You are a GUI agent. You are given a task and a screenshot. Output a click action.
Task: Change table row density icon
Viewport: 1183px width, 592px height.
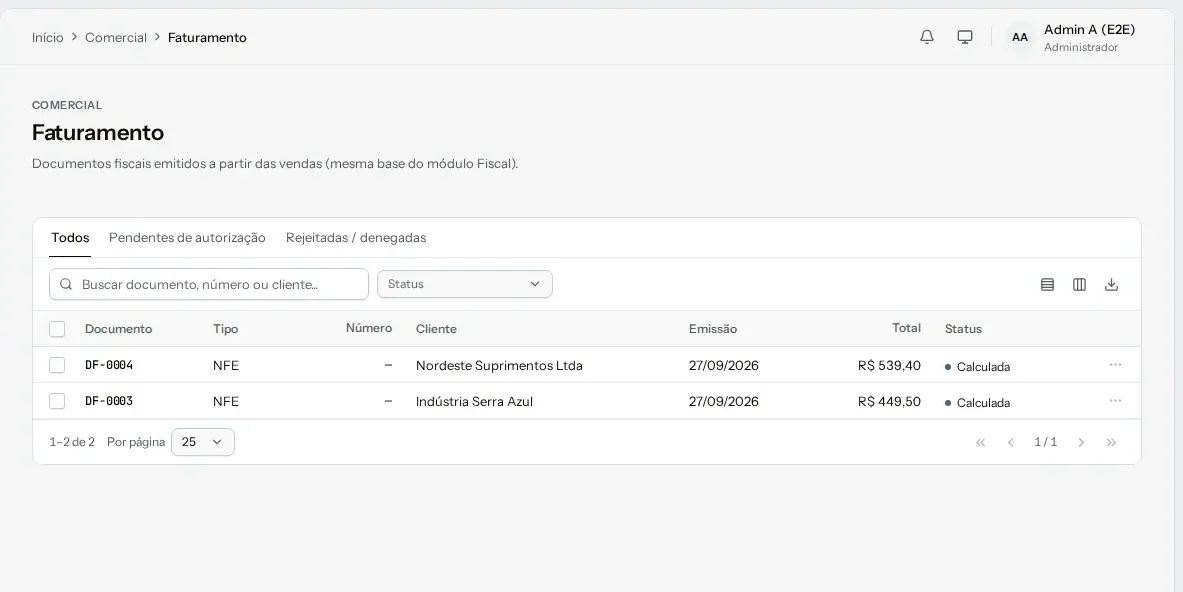1047,284
